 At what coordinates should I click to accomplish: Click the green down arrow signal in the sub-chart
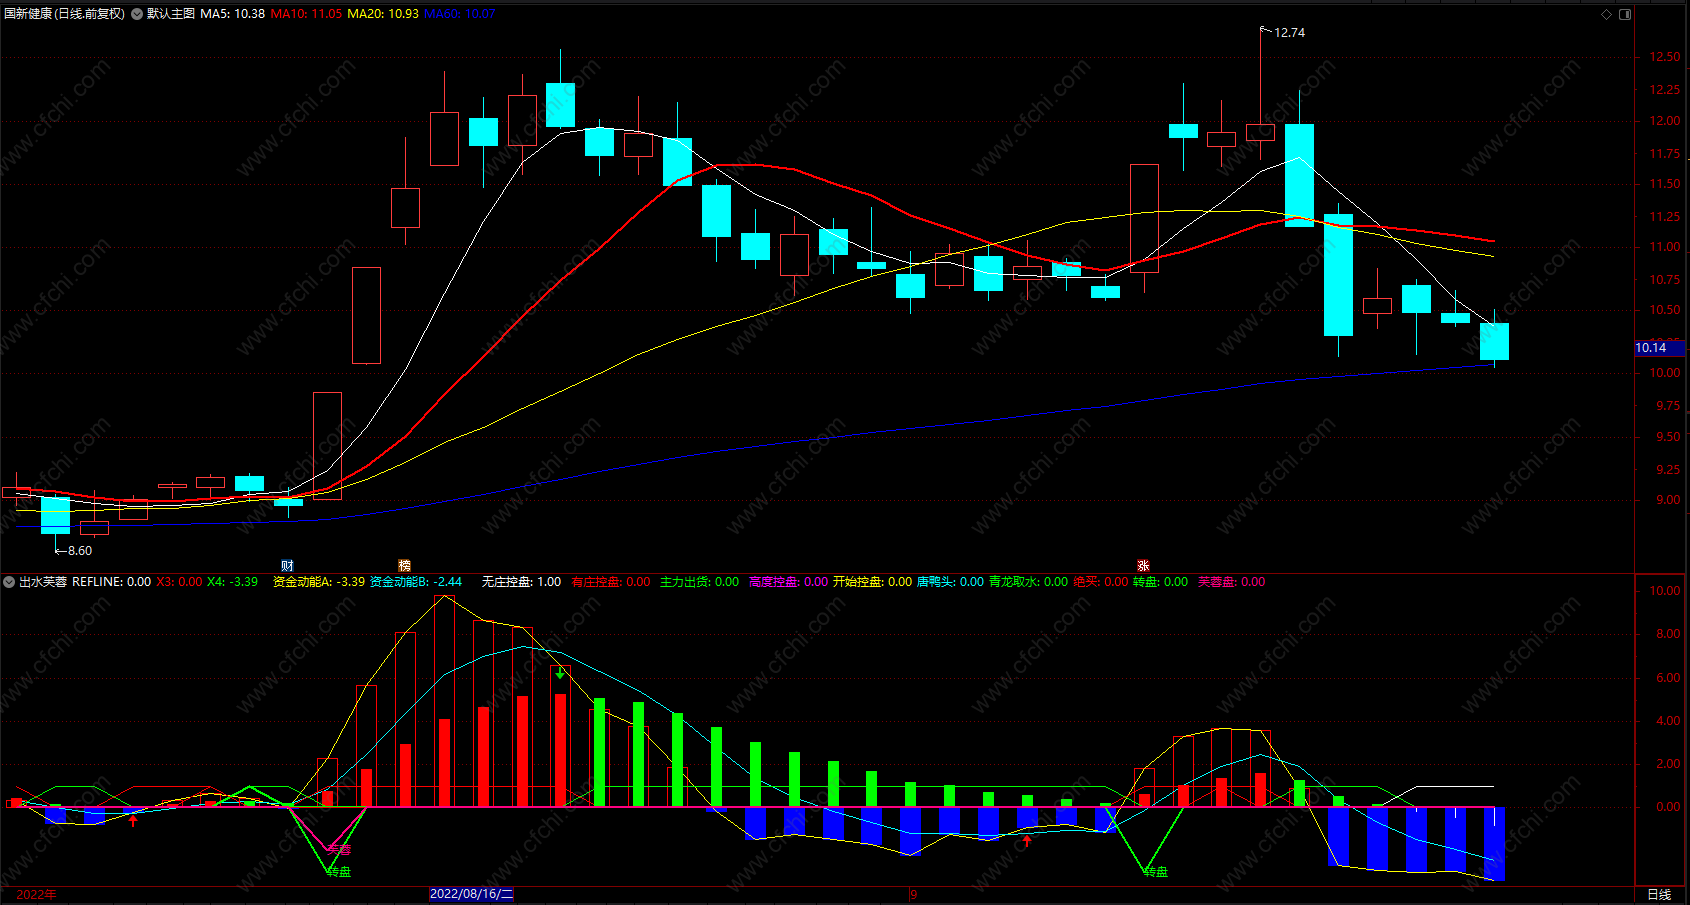560,674
